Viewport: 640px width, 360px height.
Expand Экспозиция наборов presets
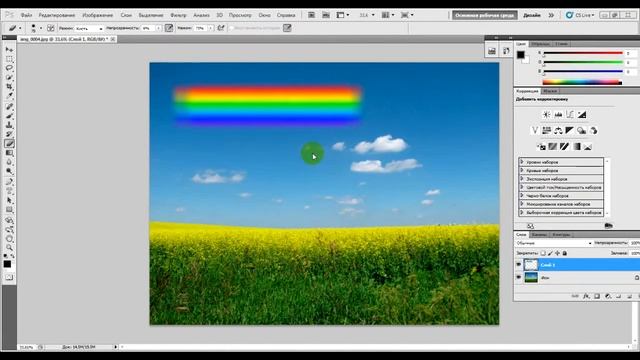522,179
